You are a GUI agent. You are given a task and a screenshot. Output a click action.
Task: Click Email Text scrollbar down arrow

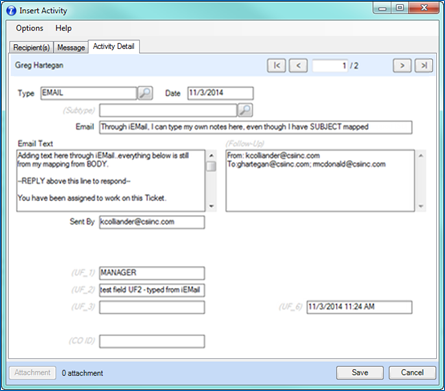[x=211, y=206]
